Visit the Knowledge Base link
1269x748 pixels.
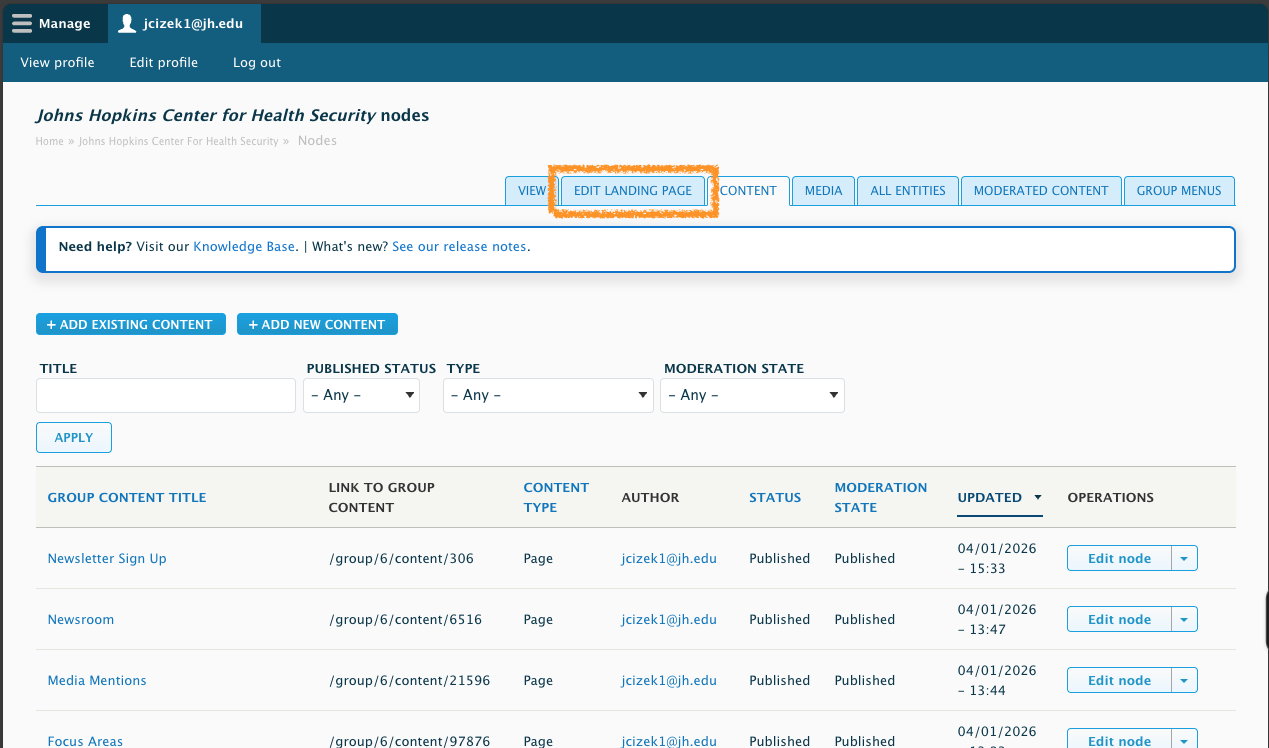pyautogui.click(x=244, y=246)
